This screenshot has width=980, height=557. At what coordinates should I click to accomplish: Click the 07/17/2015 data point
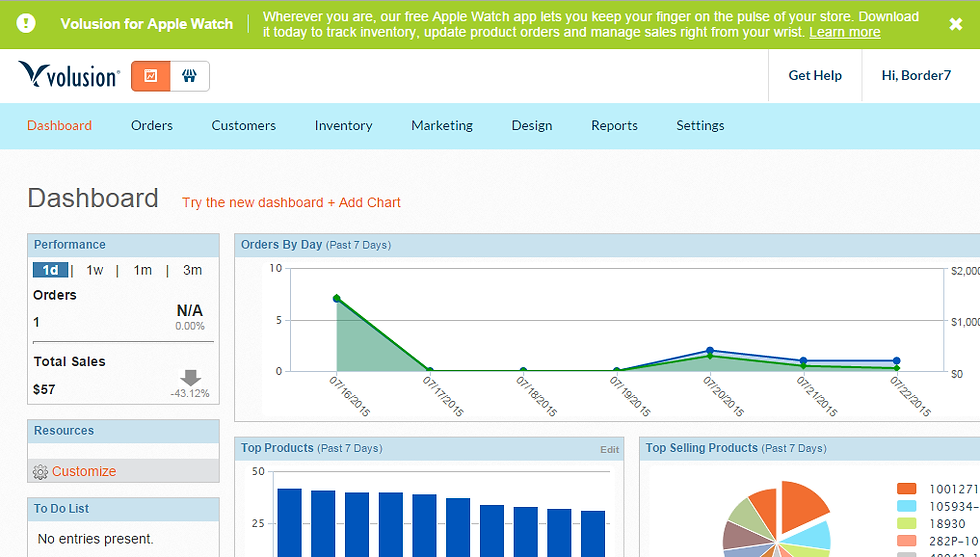coord(430,371)
